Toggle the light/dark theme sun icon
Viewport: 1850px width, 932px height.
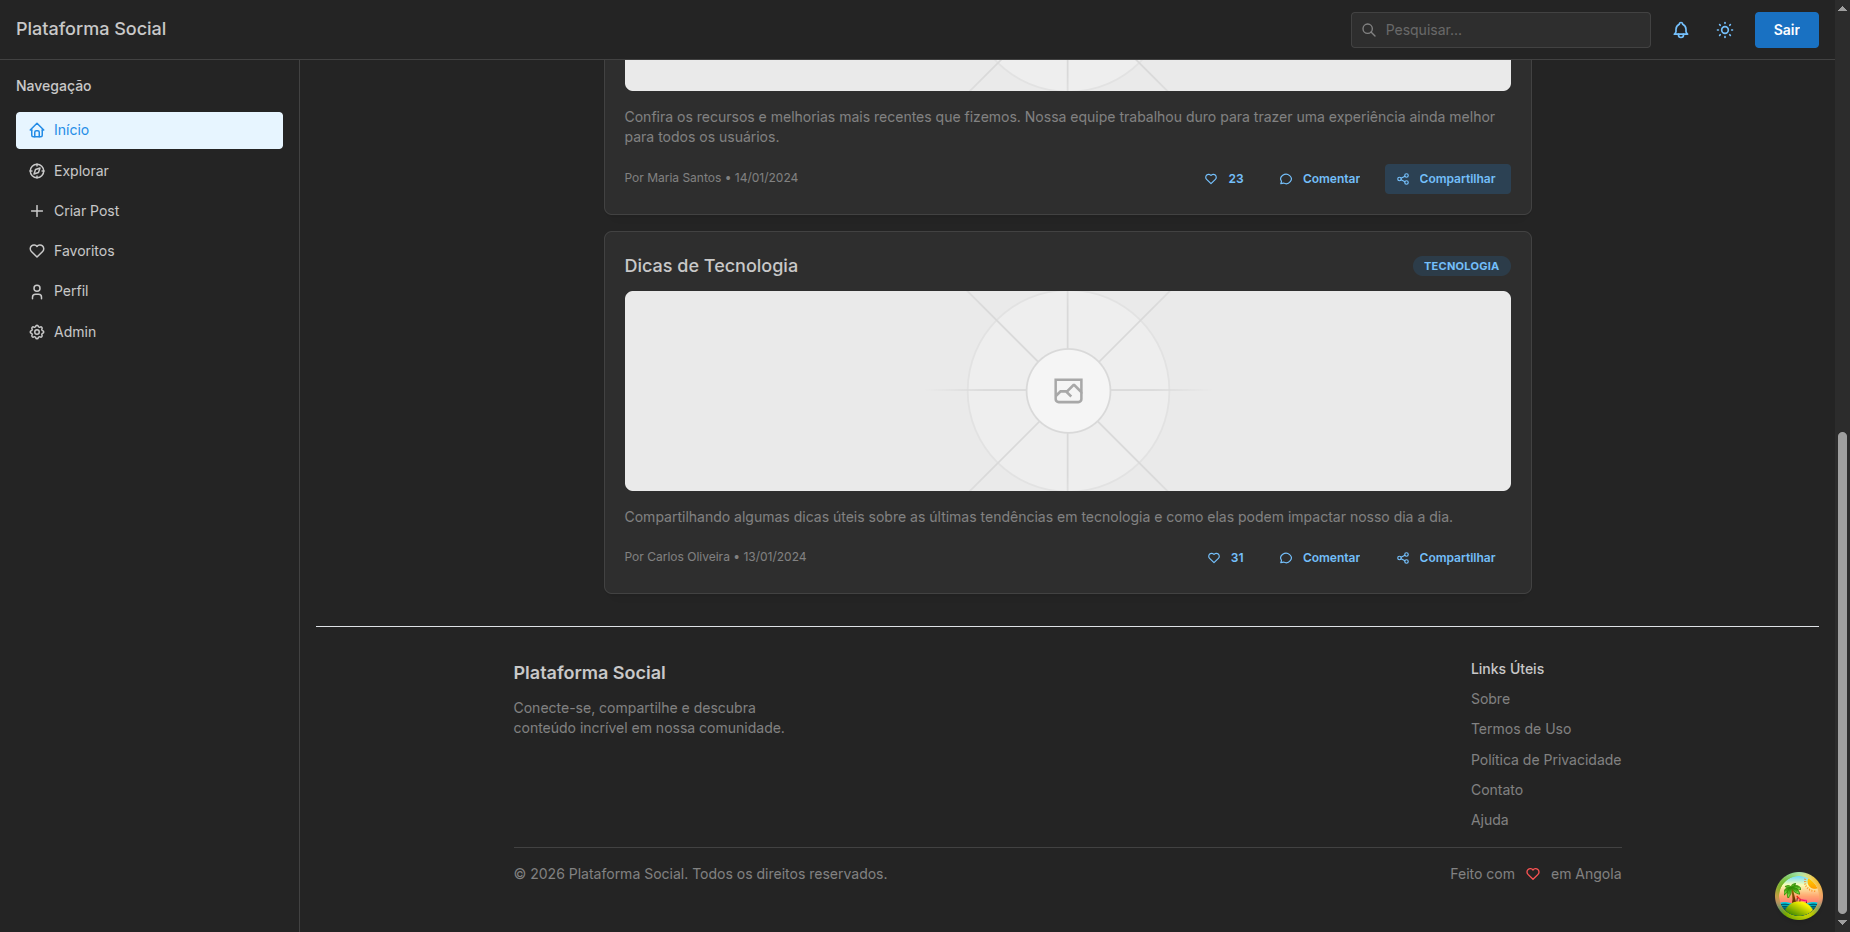[x=1725, y=30]
